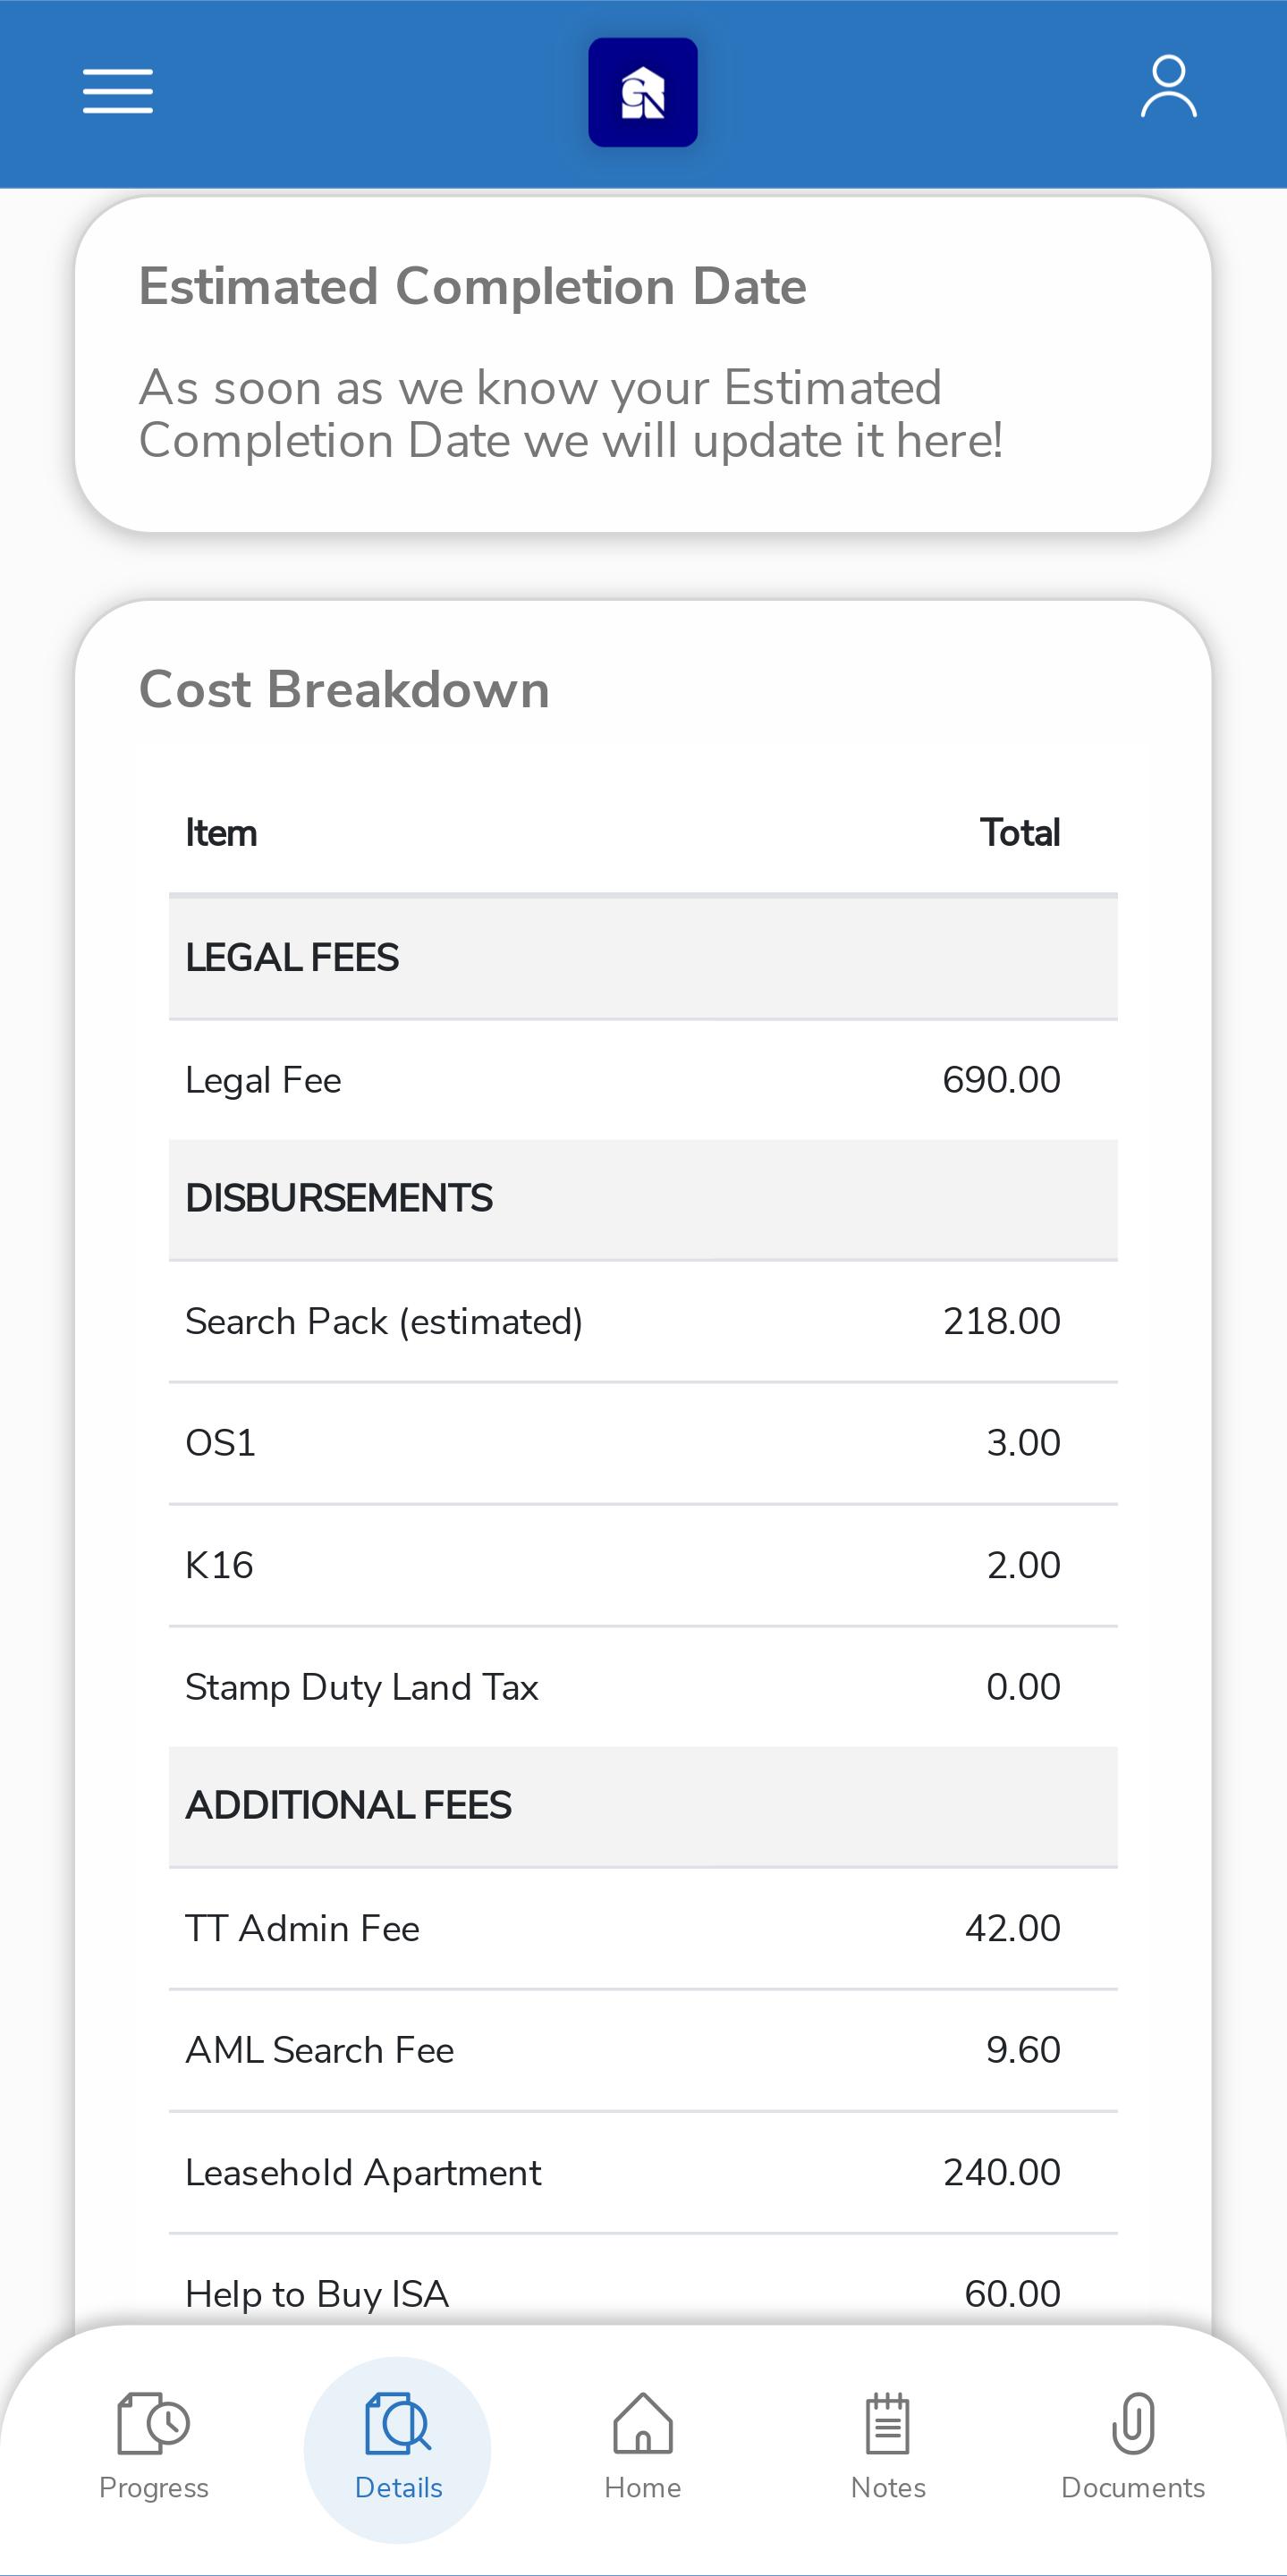Tap the LEGAL FEES section header
Image resolution: width=1287 pixels, height=2576 pixels.
(643, 958)
